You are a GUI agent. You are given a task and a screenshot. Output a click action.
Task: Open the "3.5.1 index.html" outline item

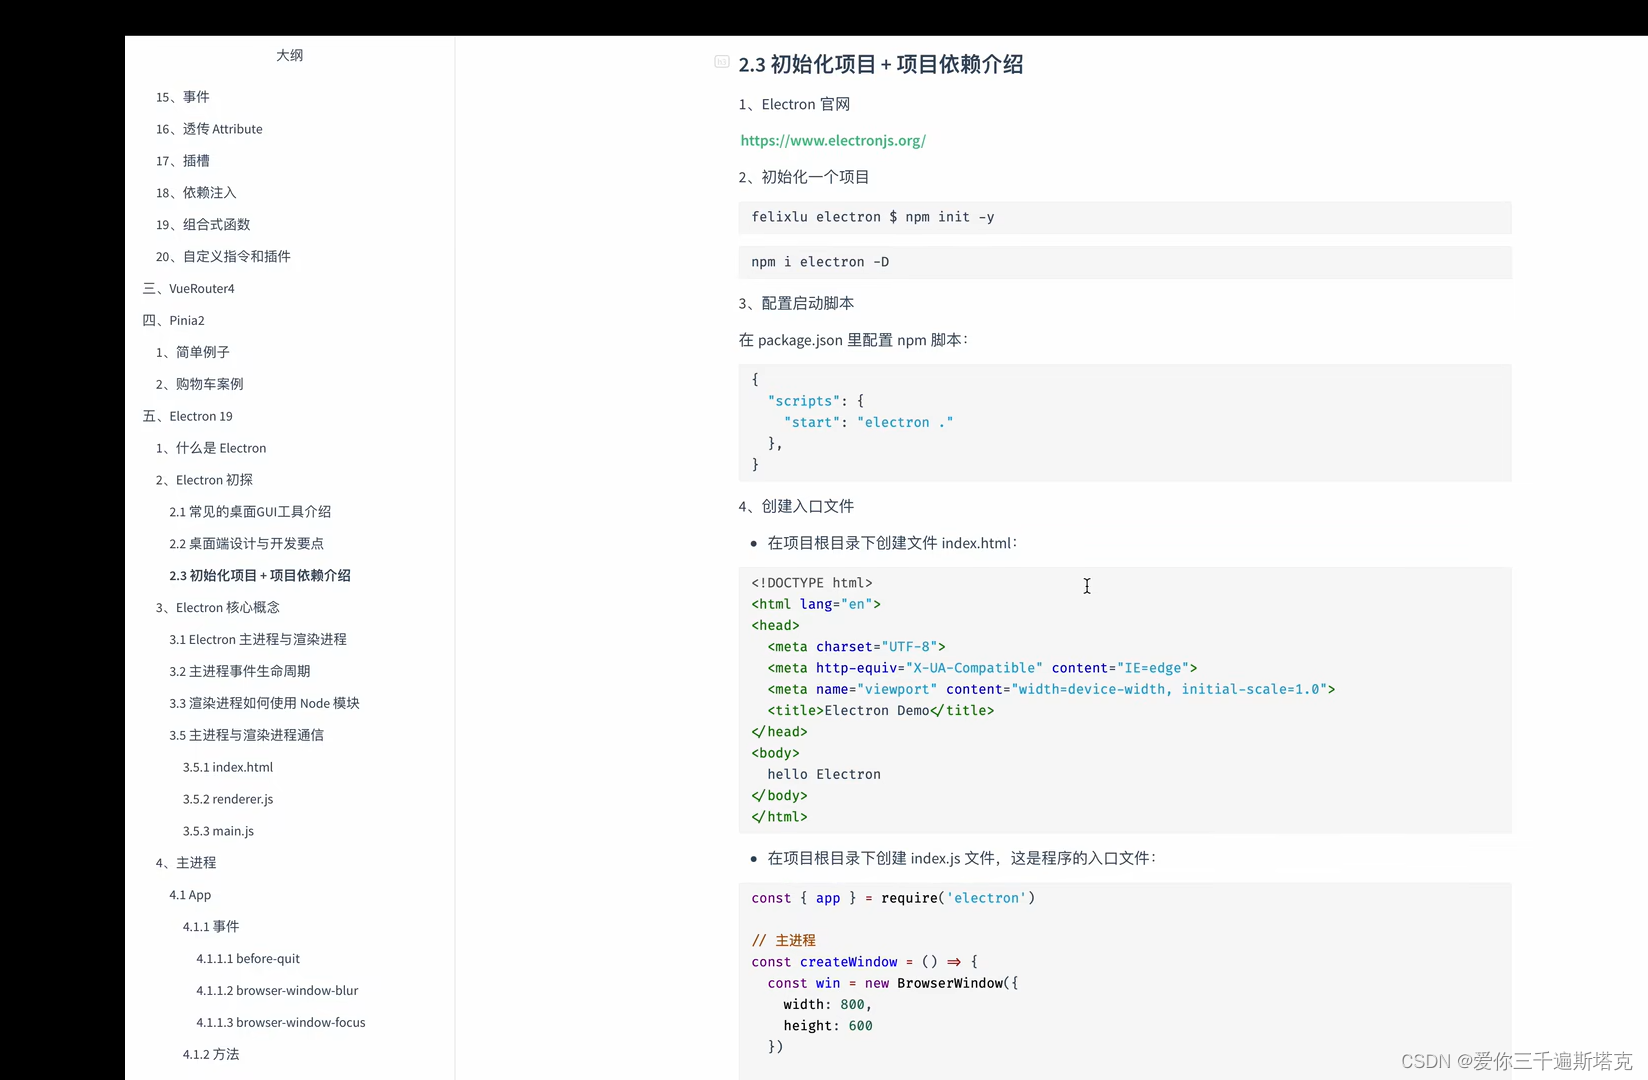click(227, 767)
